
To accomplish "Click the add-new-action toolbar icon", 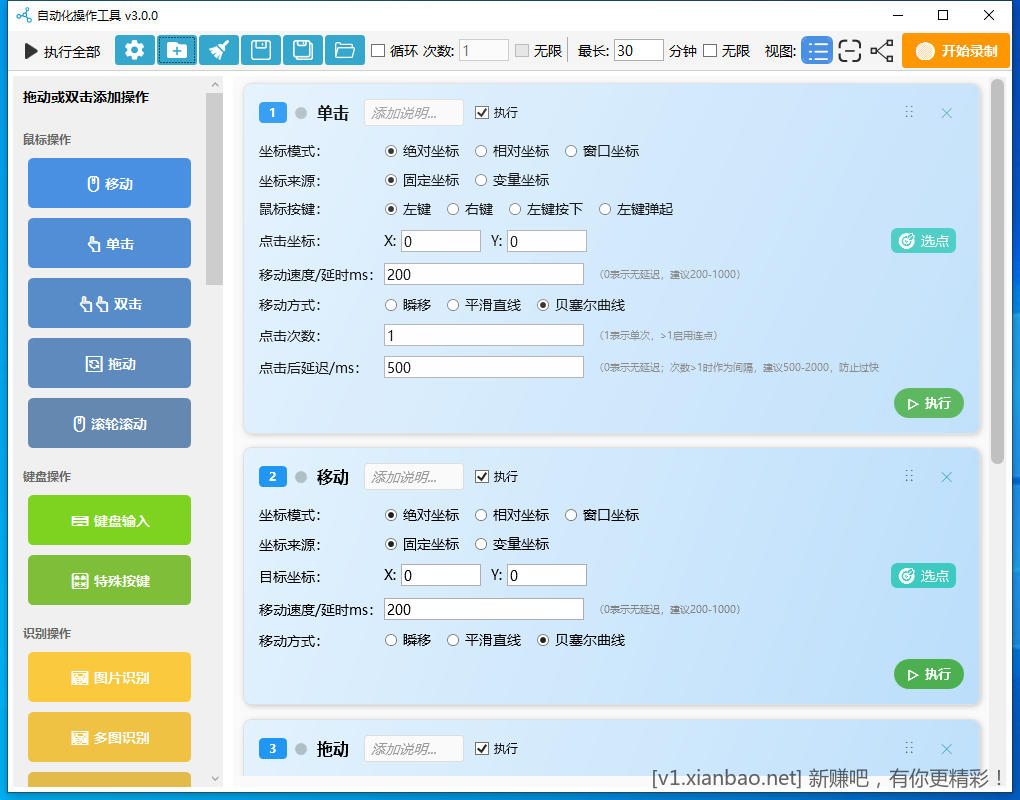I will click(x=176, y=50).
